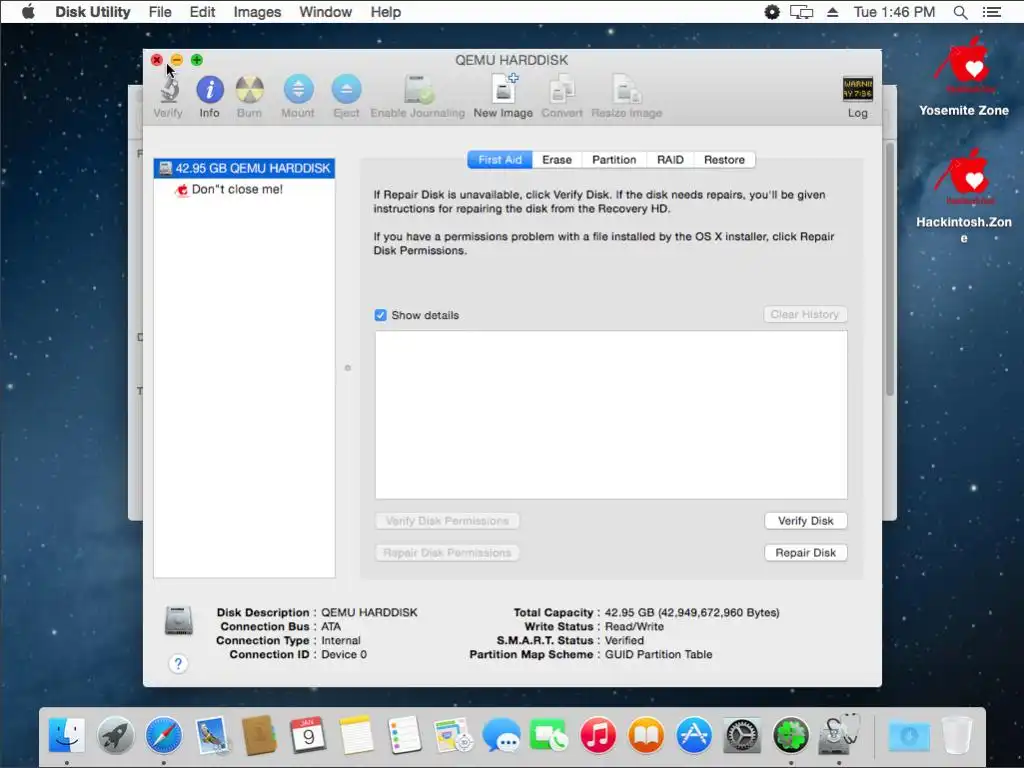Select the First Aid tab
This screenshot has height=768, width=1024.
(500, 160)
